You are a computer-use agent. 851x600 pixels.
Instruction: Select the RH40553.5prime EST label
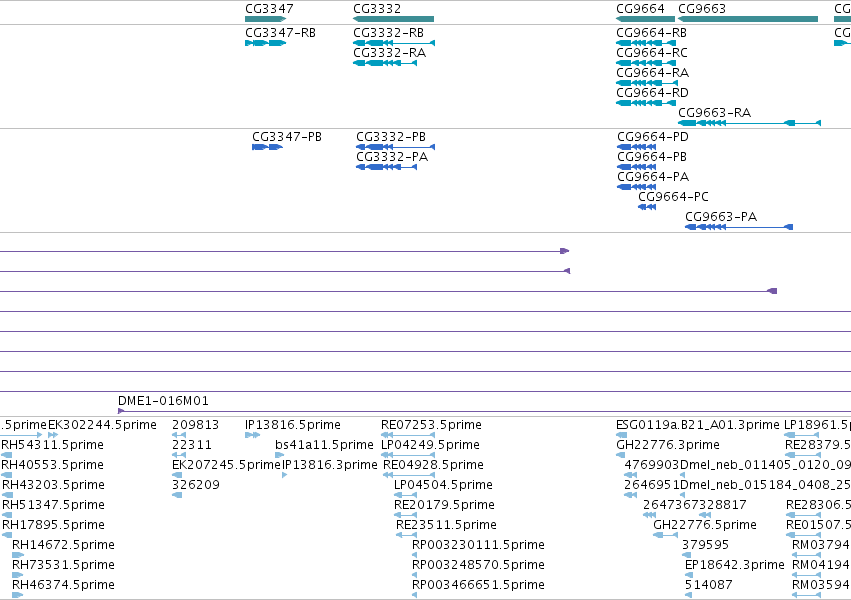click(x=52, y=465)
